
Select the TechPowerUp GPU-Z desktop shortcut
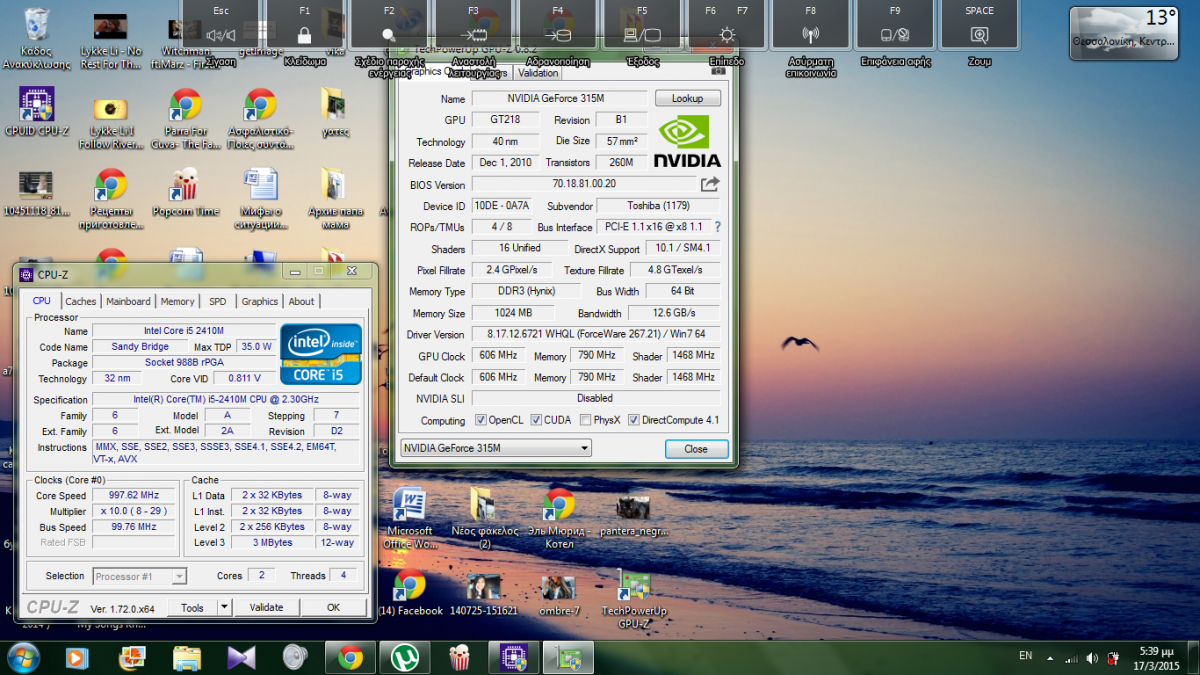(x=634, y=598)
